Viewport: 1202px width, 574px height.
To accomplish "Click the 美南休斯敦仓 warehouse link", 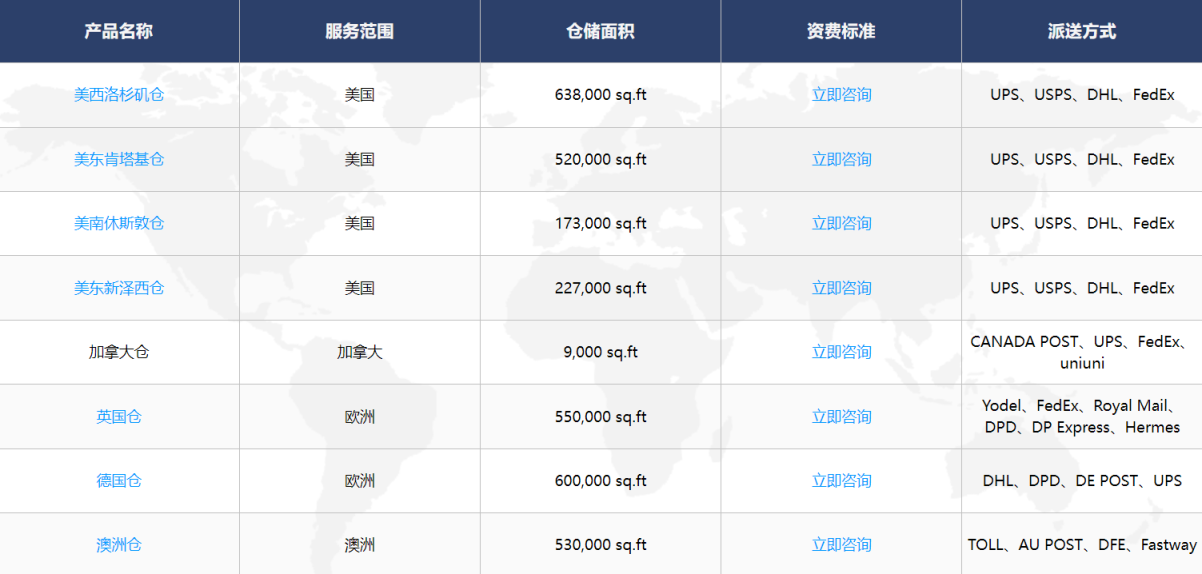I will tap(119, 223).
